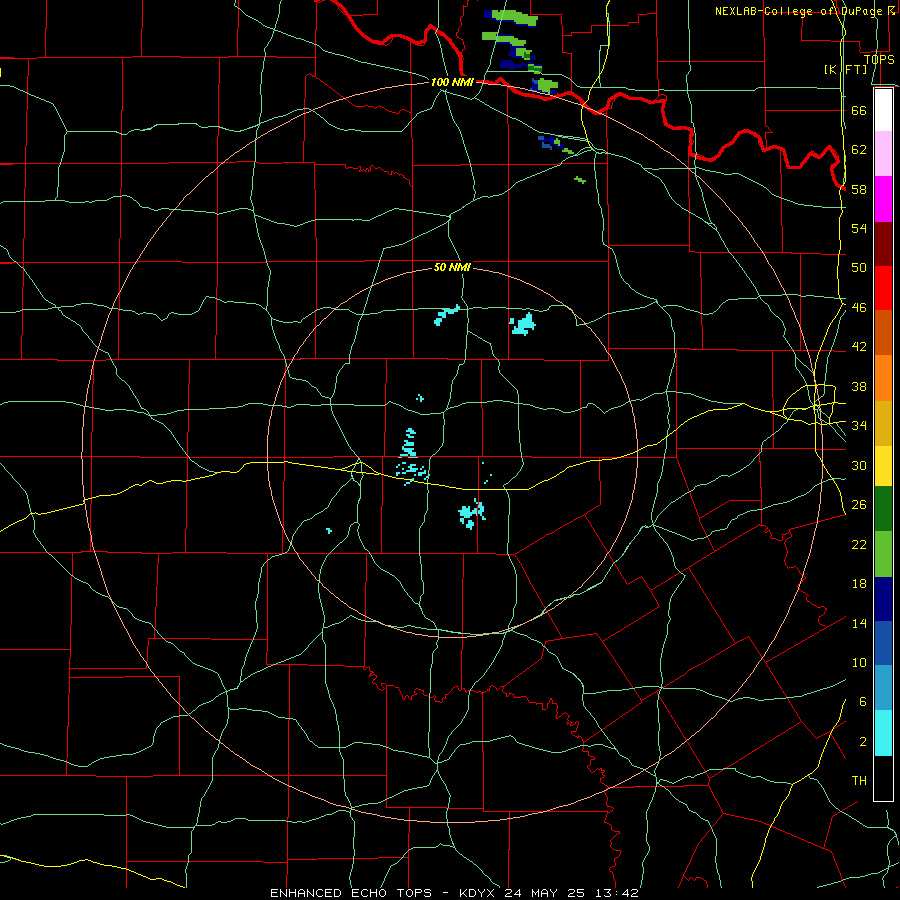Click the 10 legend value
The width and height of the screenshot is (900, 900).
(x=859, y=663)
